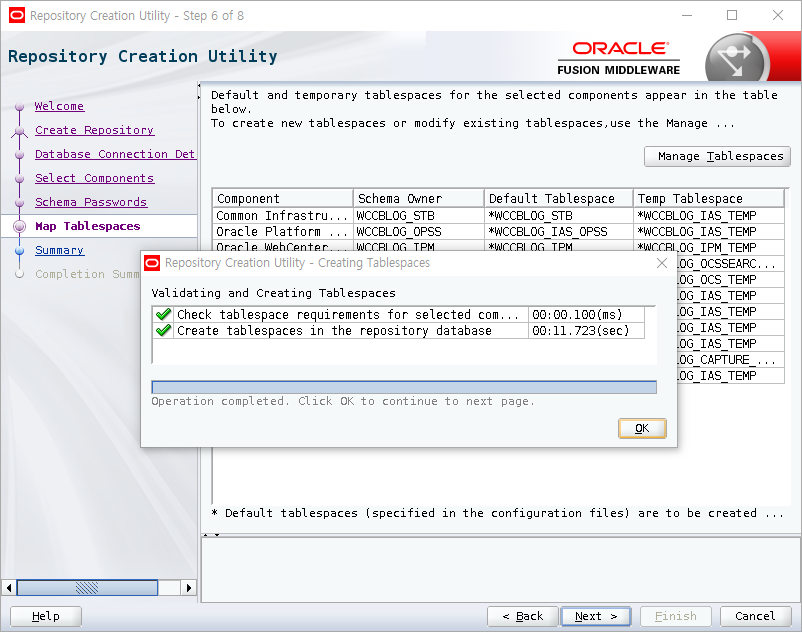Open the Database Connection Details step link
Screen dimensions: 802x632
click(115, 154)
